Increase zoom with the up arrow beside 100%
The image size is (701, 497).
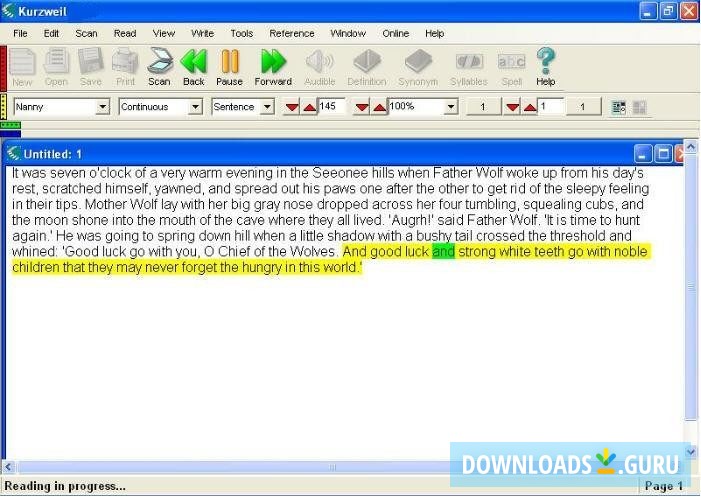(379, 107)
